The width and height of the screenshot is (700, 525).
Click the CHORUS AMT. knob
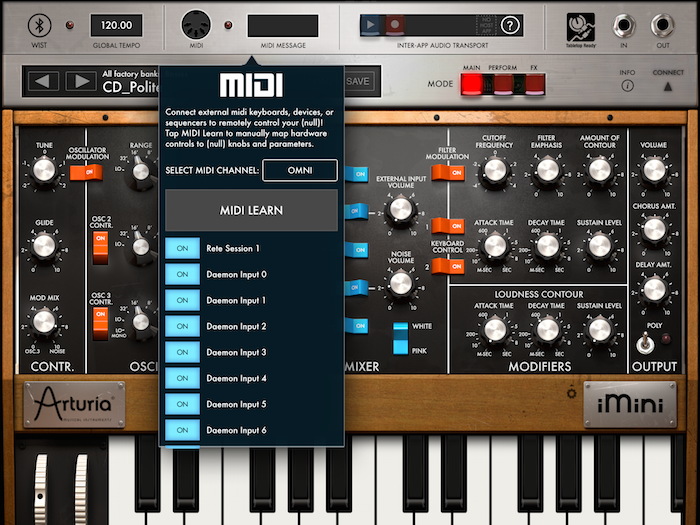pyautogui.click(x=654, y=230)
